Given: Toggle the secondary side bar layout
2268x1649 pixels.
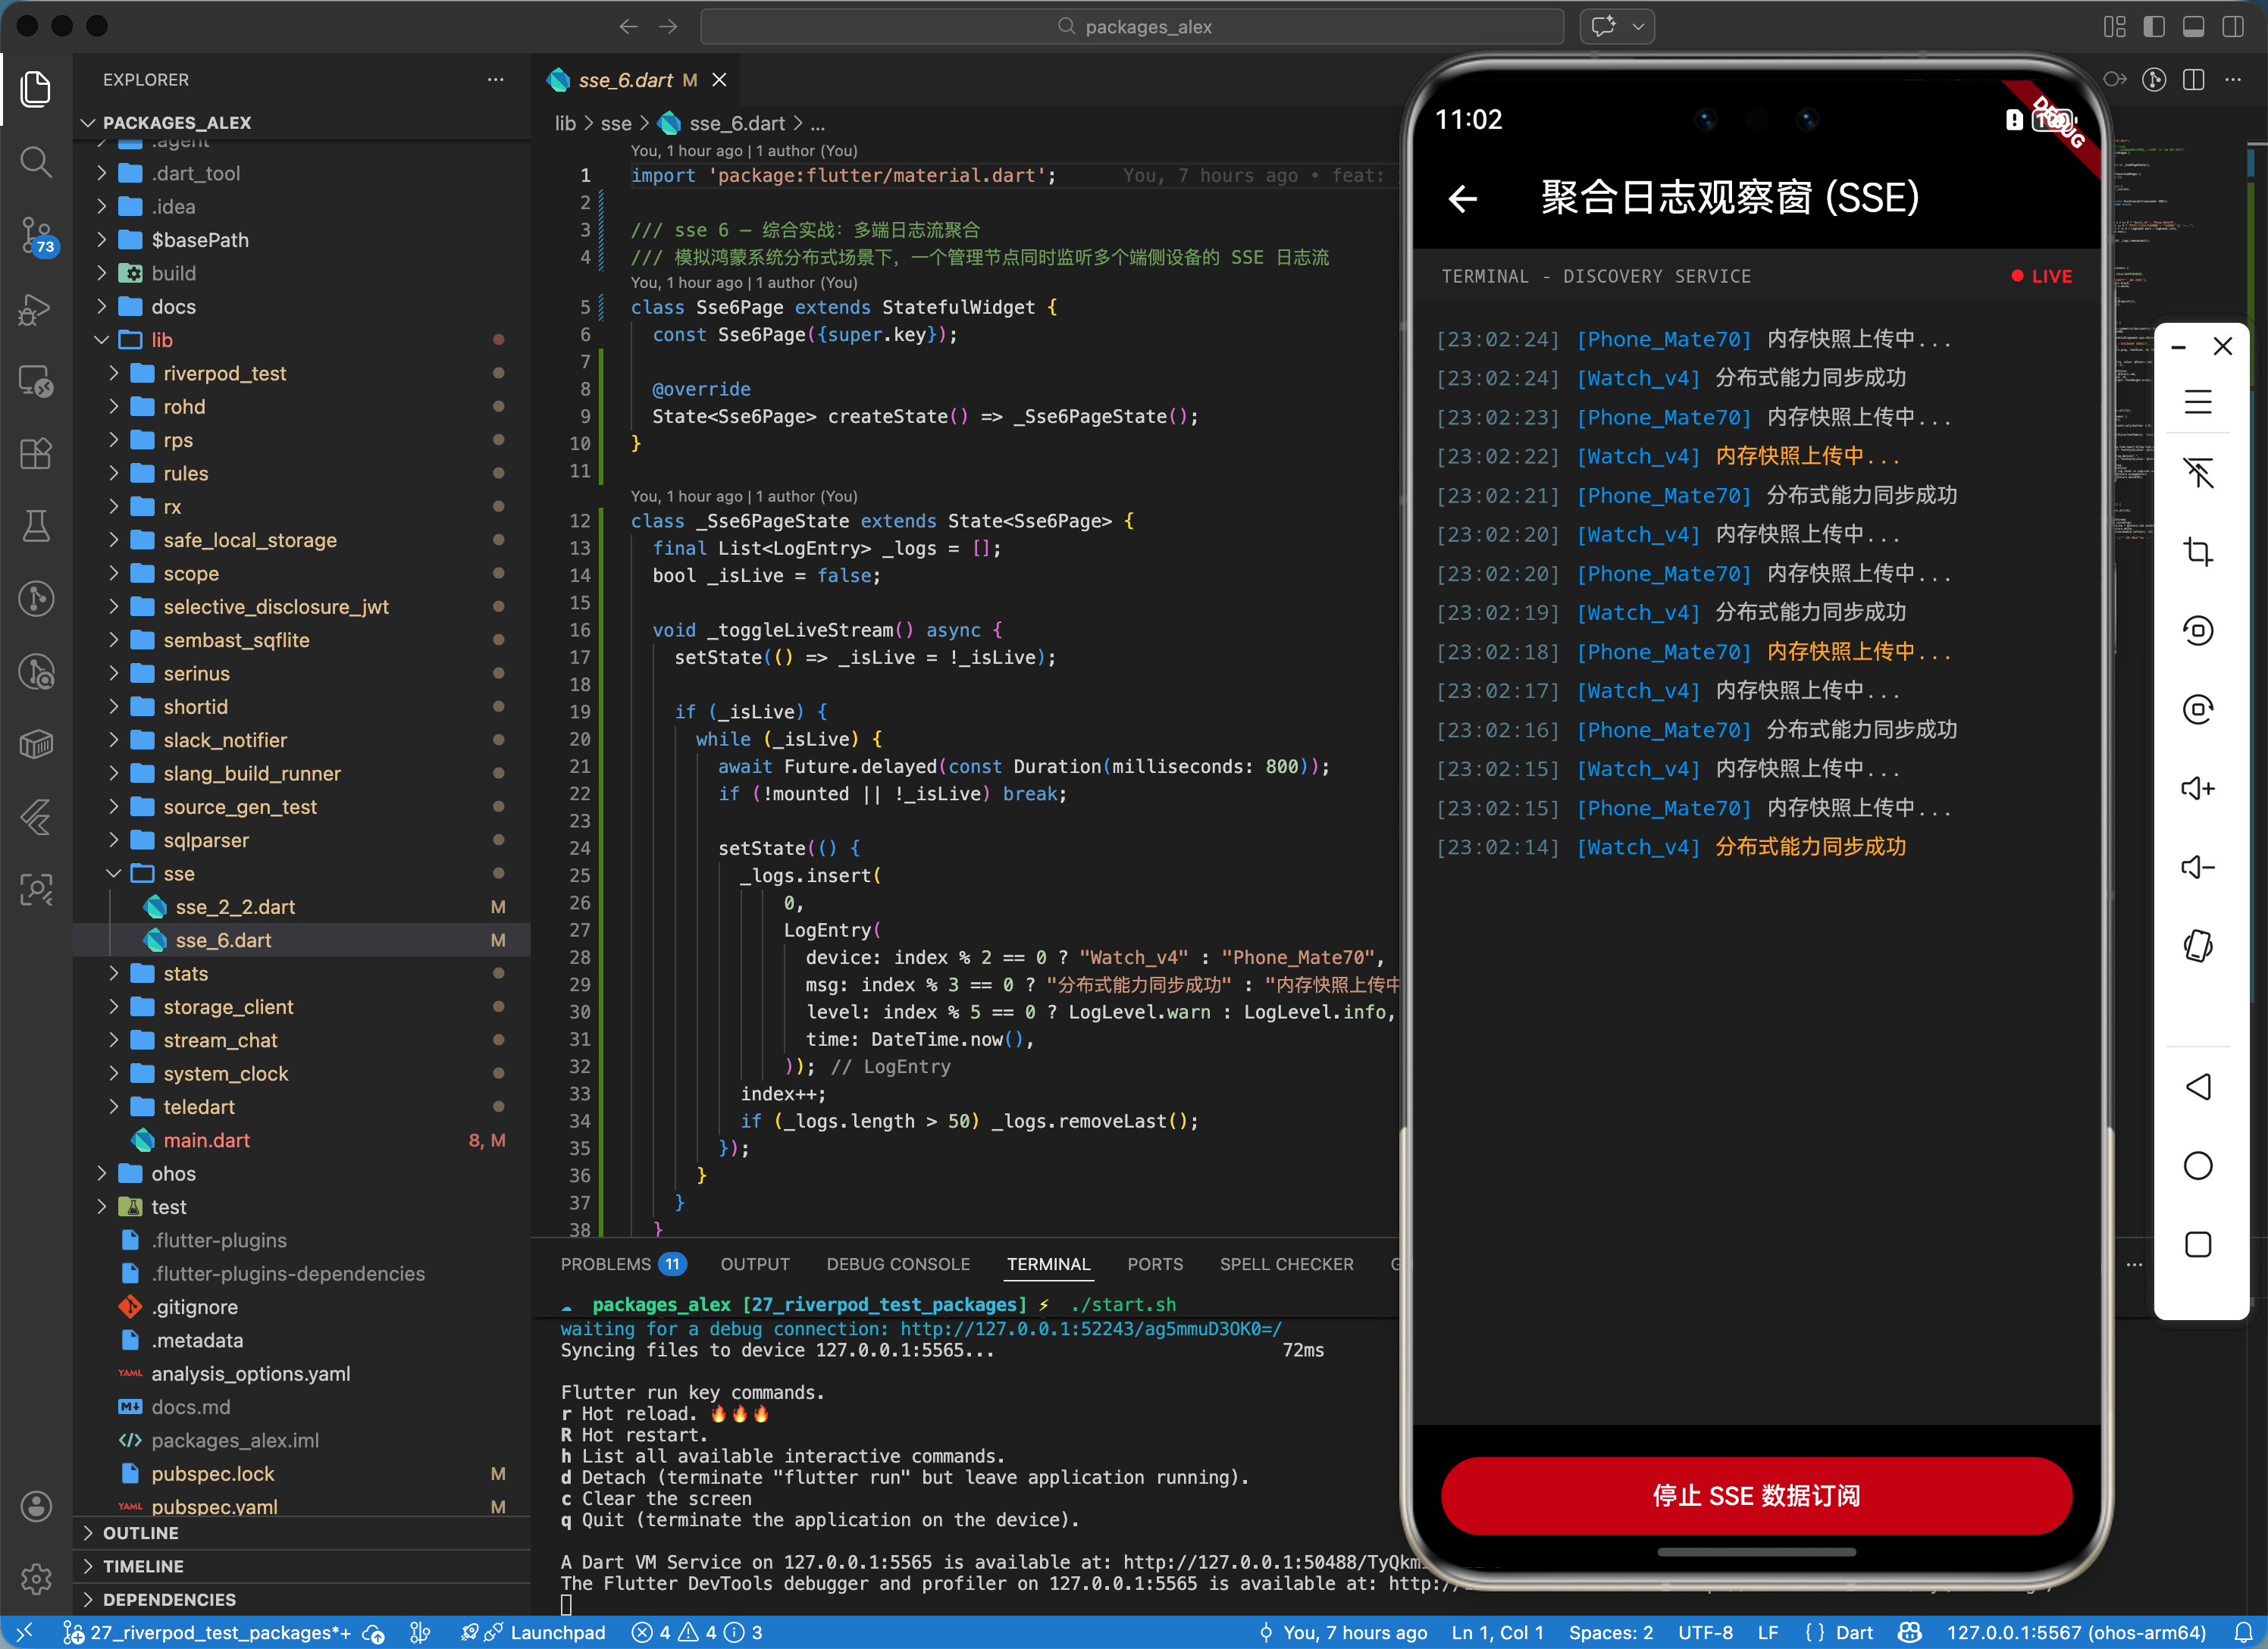Looking at the screenshot, I should pyautogui.click(x=2232, y=27).
